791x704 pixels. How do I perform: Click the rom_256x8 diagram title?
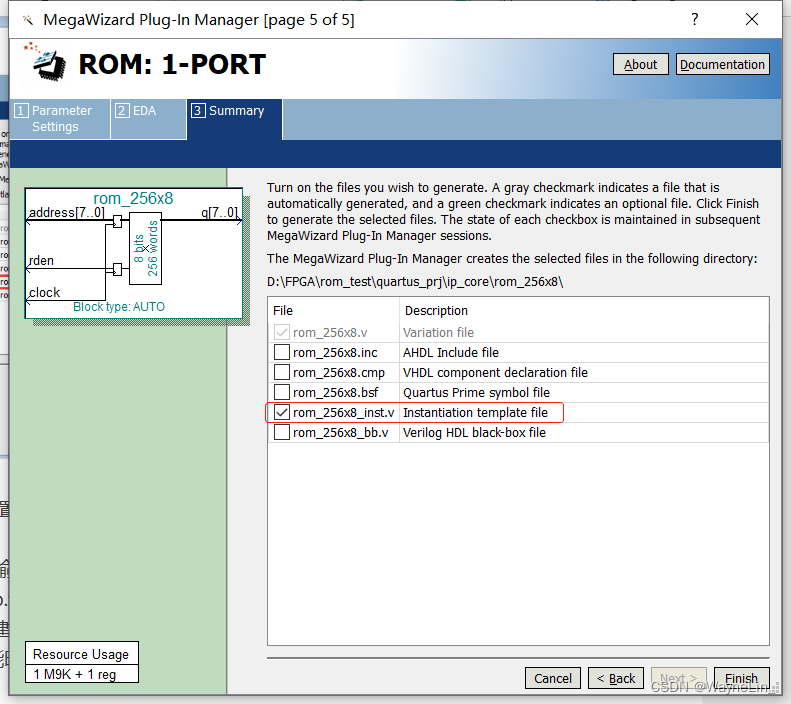(133, 198)
